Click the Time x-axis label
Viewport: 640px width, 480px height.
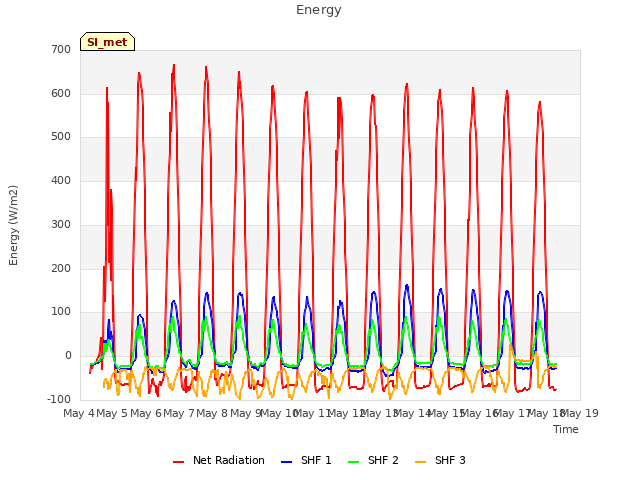click(x=566, y=429)
